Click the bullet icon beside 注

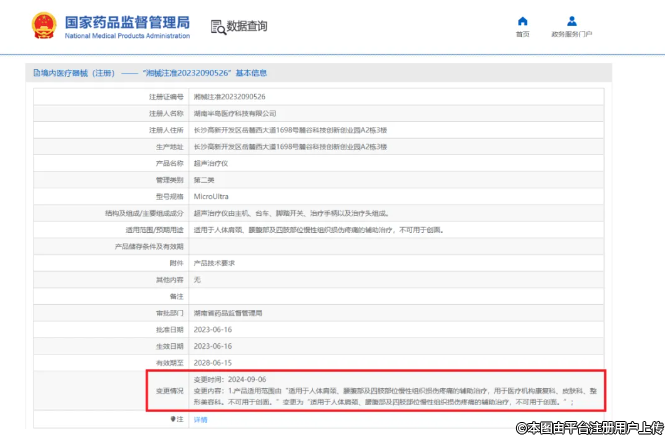click(x=174, y=419)
